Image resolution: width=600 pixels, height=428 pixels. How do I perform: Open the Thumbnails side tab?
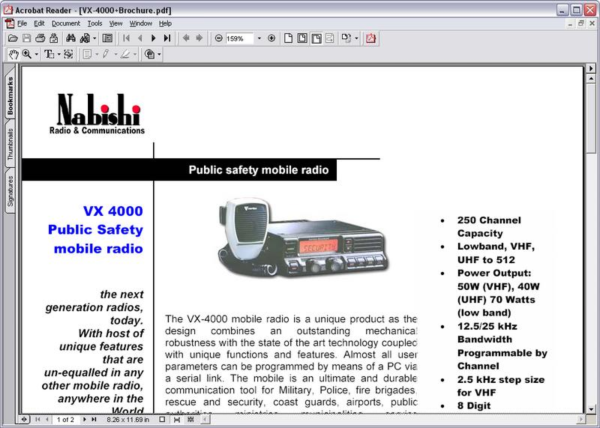pyautogui.click(x=10, y=144)
